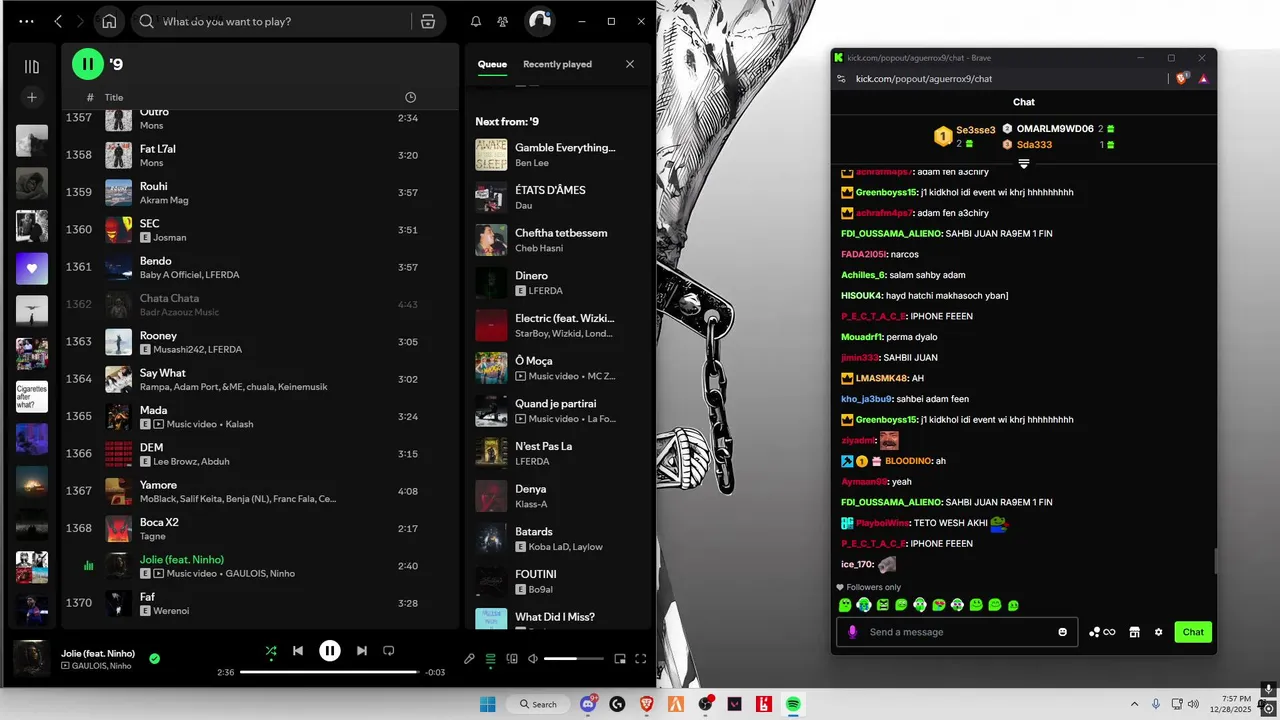Open Spotify notifications bell

click(476, 21)
